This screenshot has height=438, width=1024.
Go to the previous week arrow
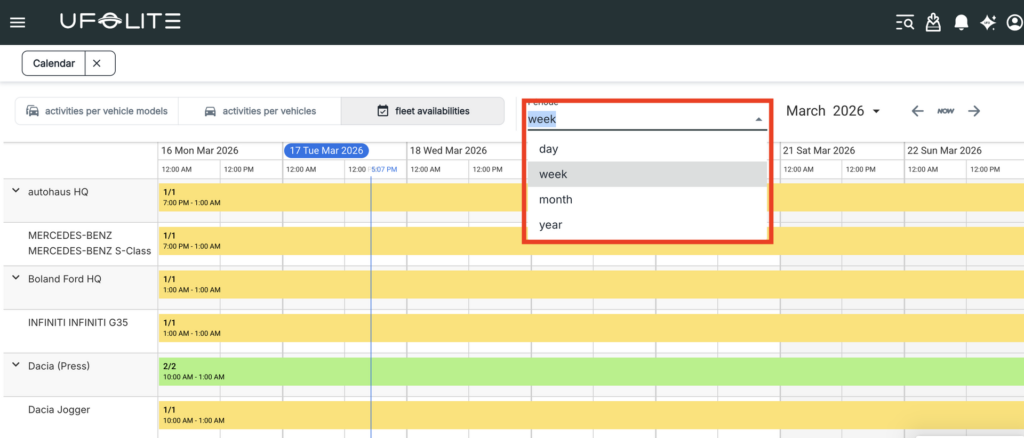pos(917,111)
